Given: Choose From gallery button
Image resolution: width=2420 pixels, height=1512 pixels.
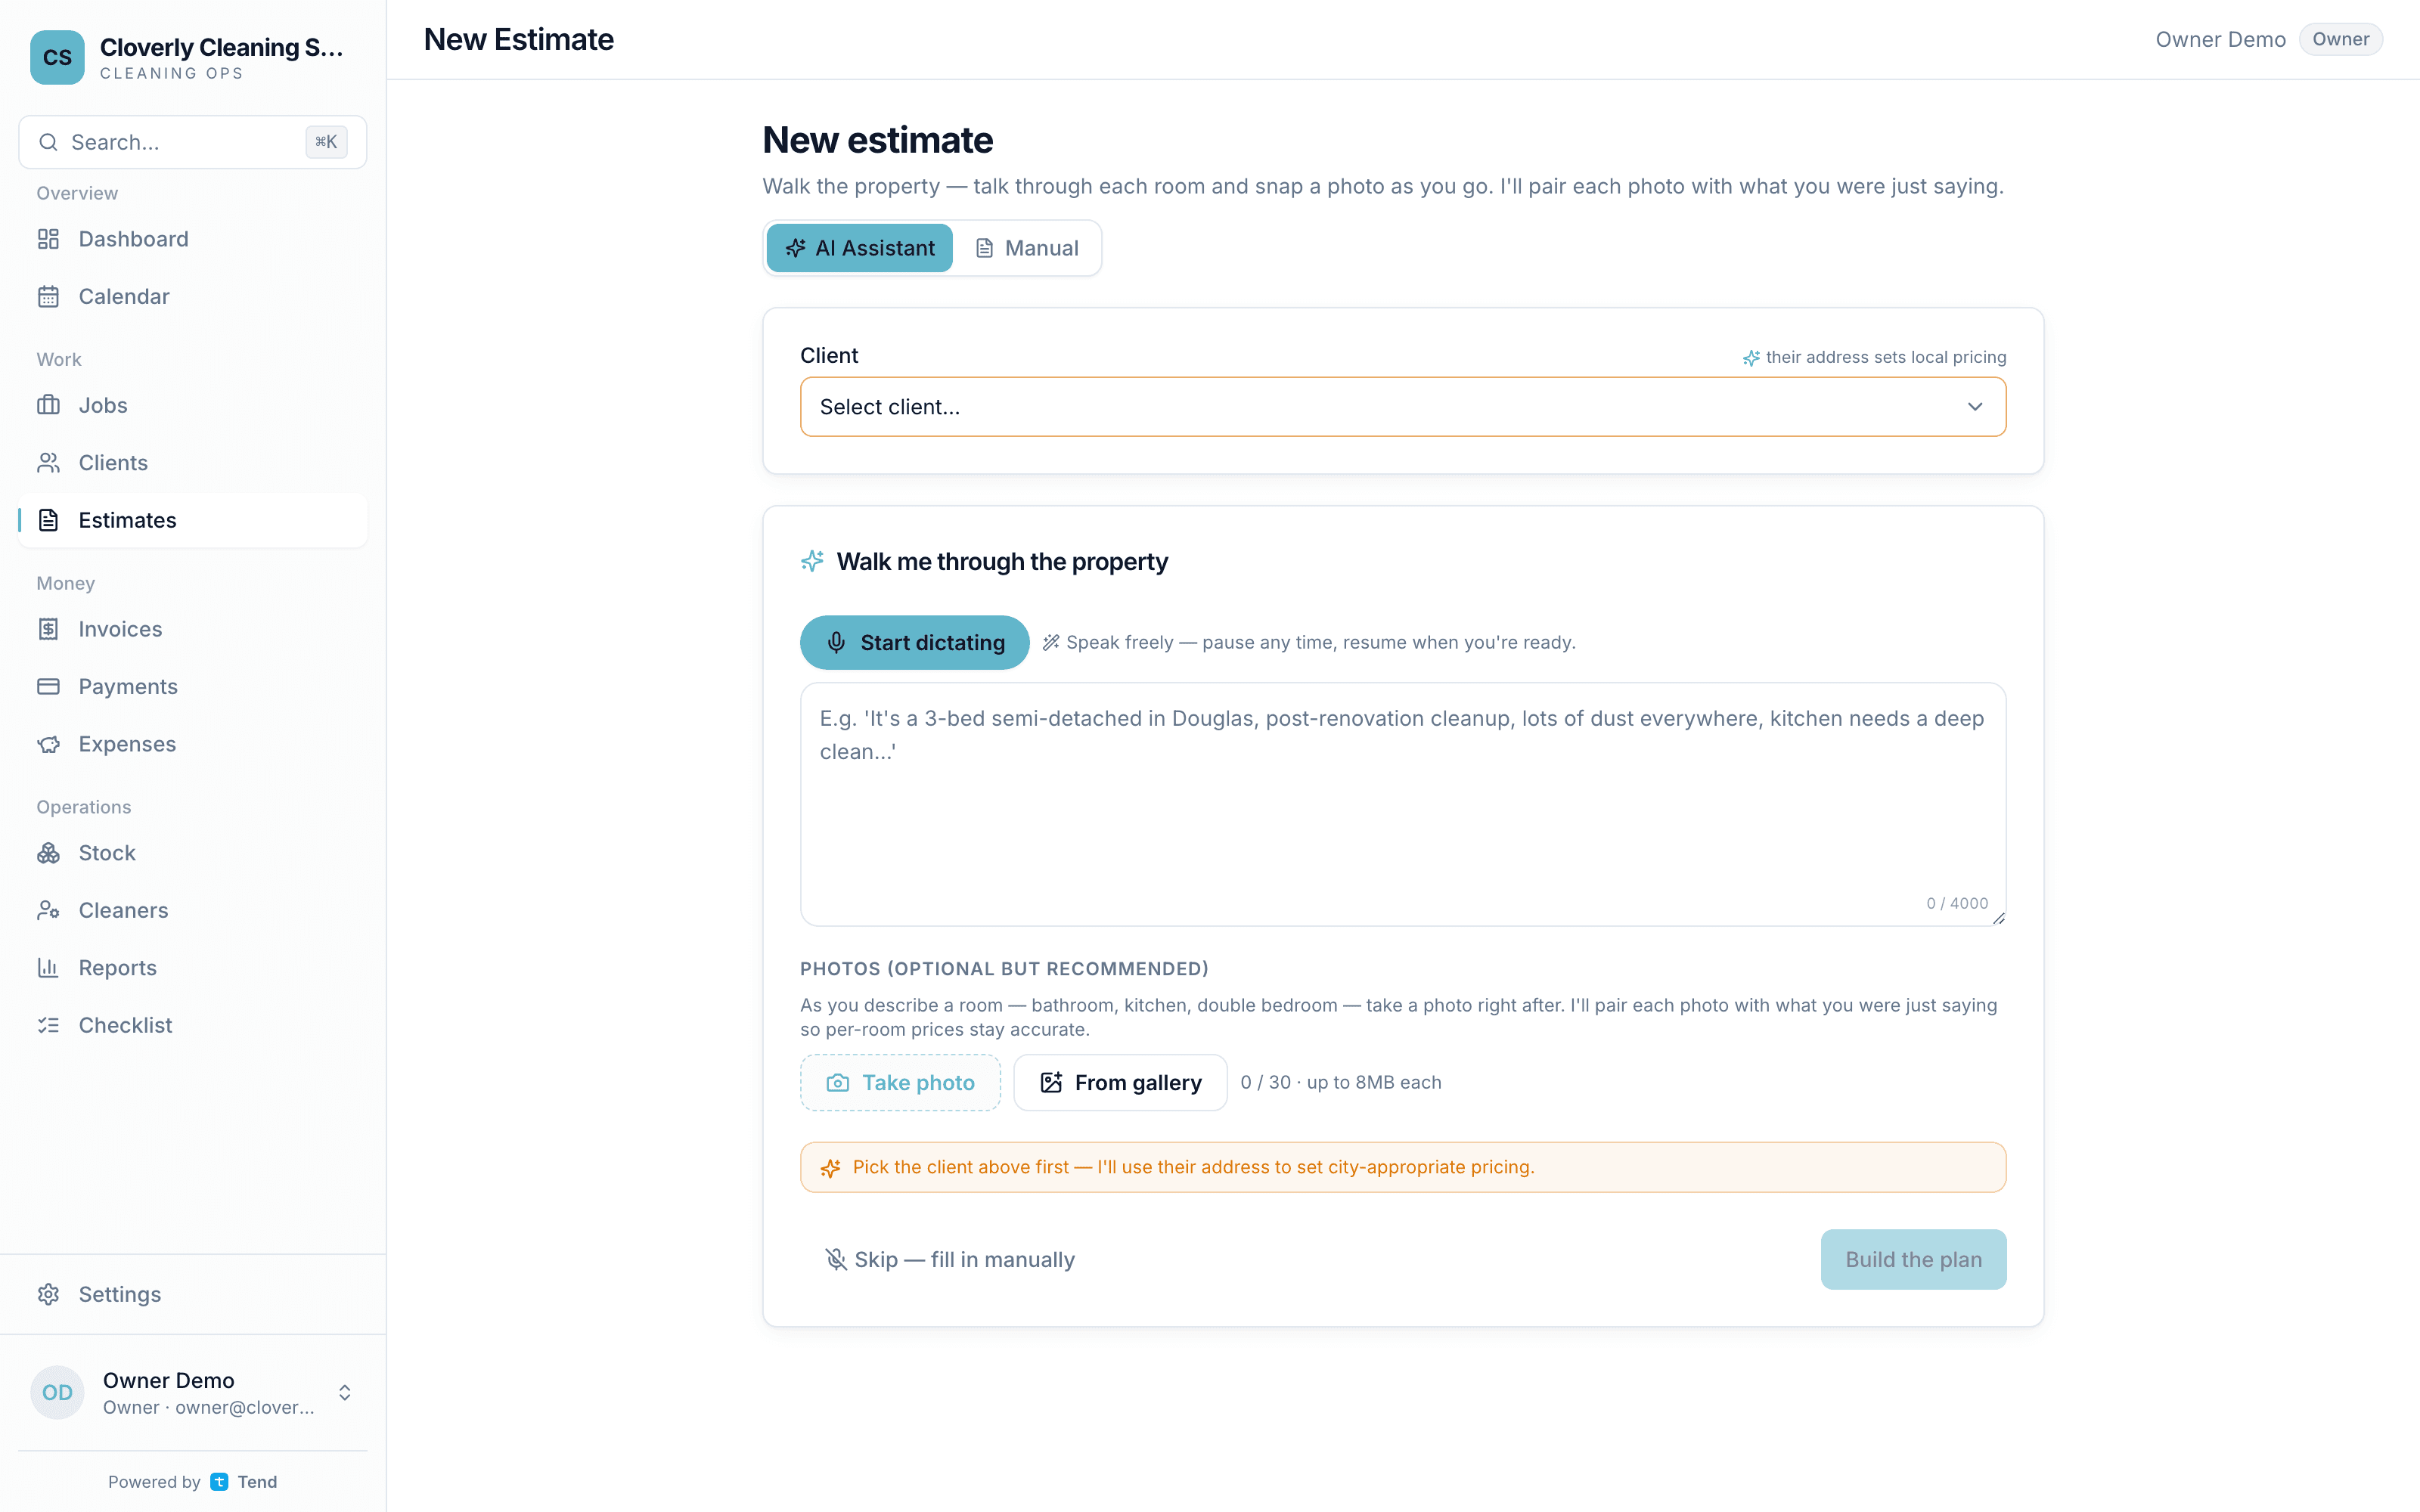Looking at the screenshot, I should tap(1120, 1082).
